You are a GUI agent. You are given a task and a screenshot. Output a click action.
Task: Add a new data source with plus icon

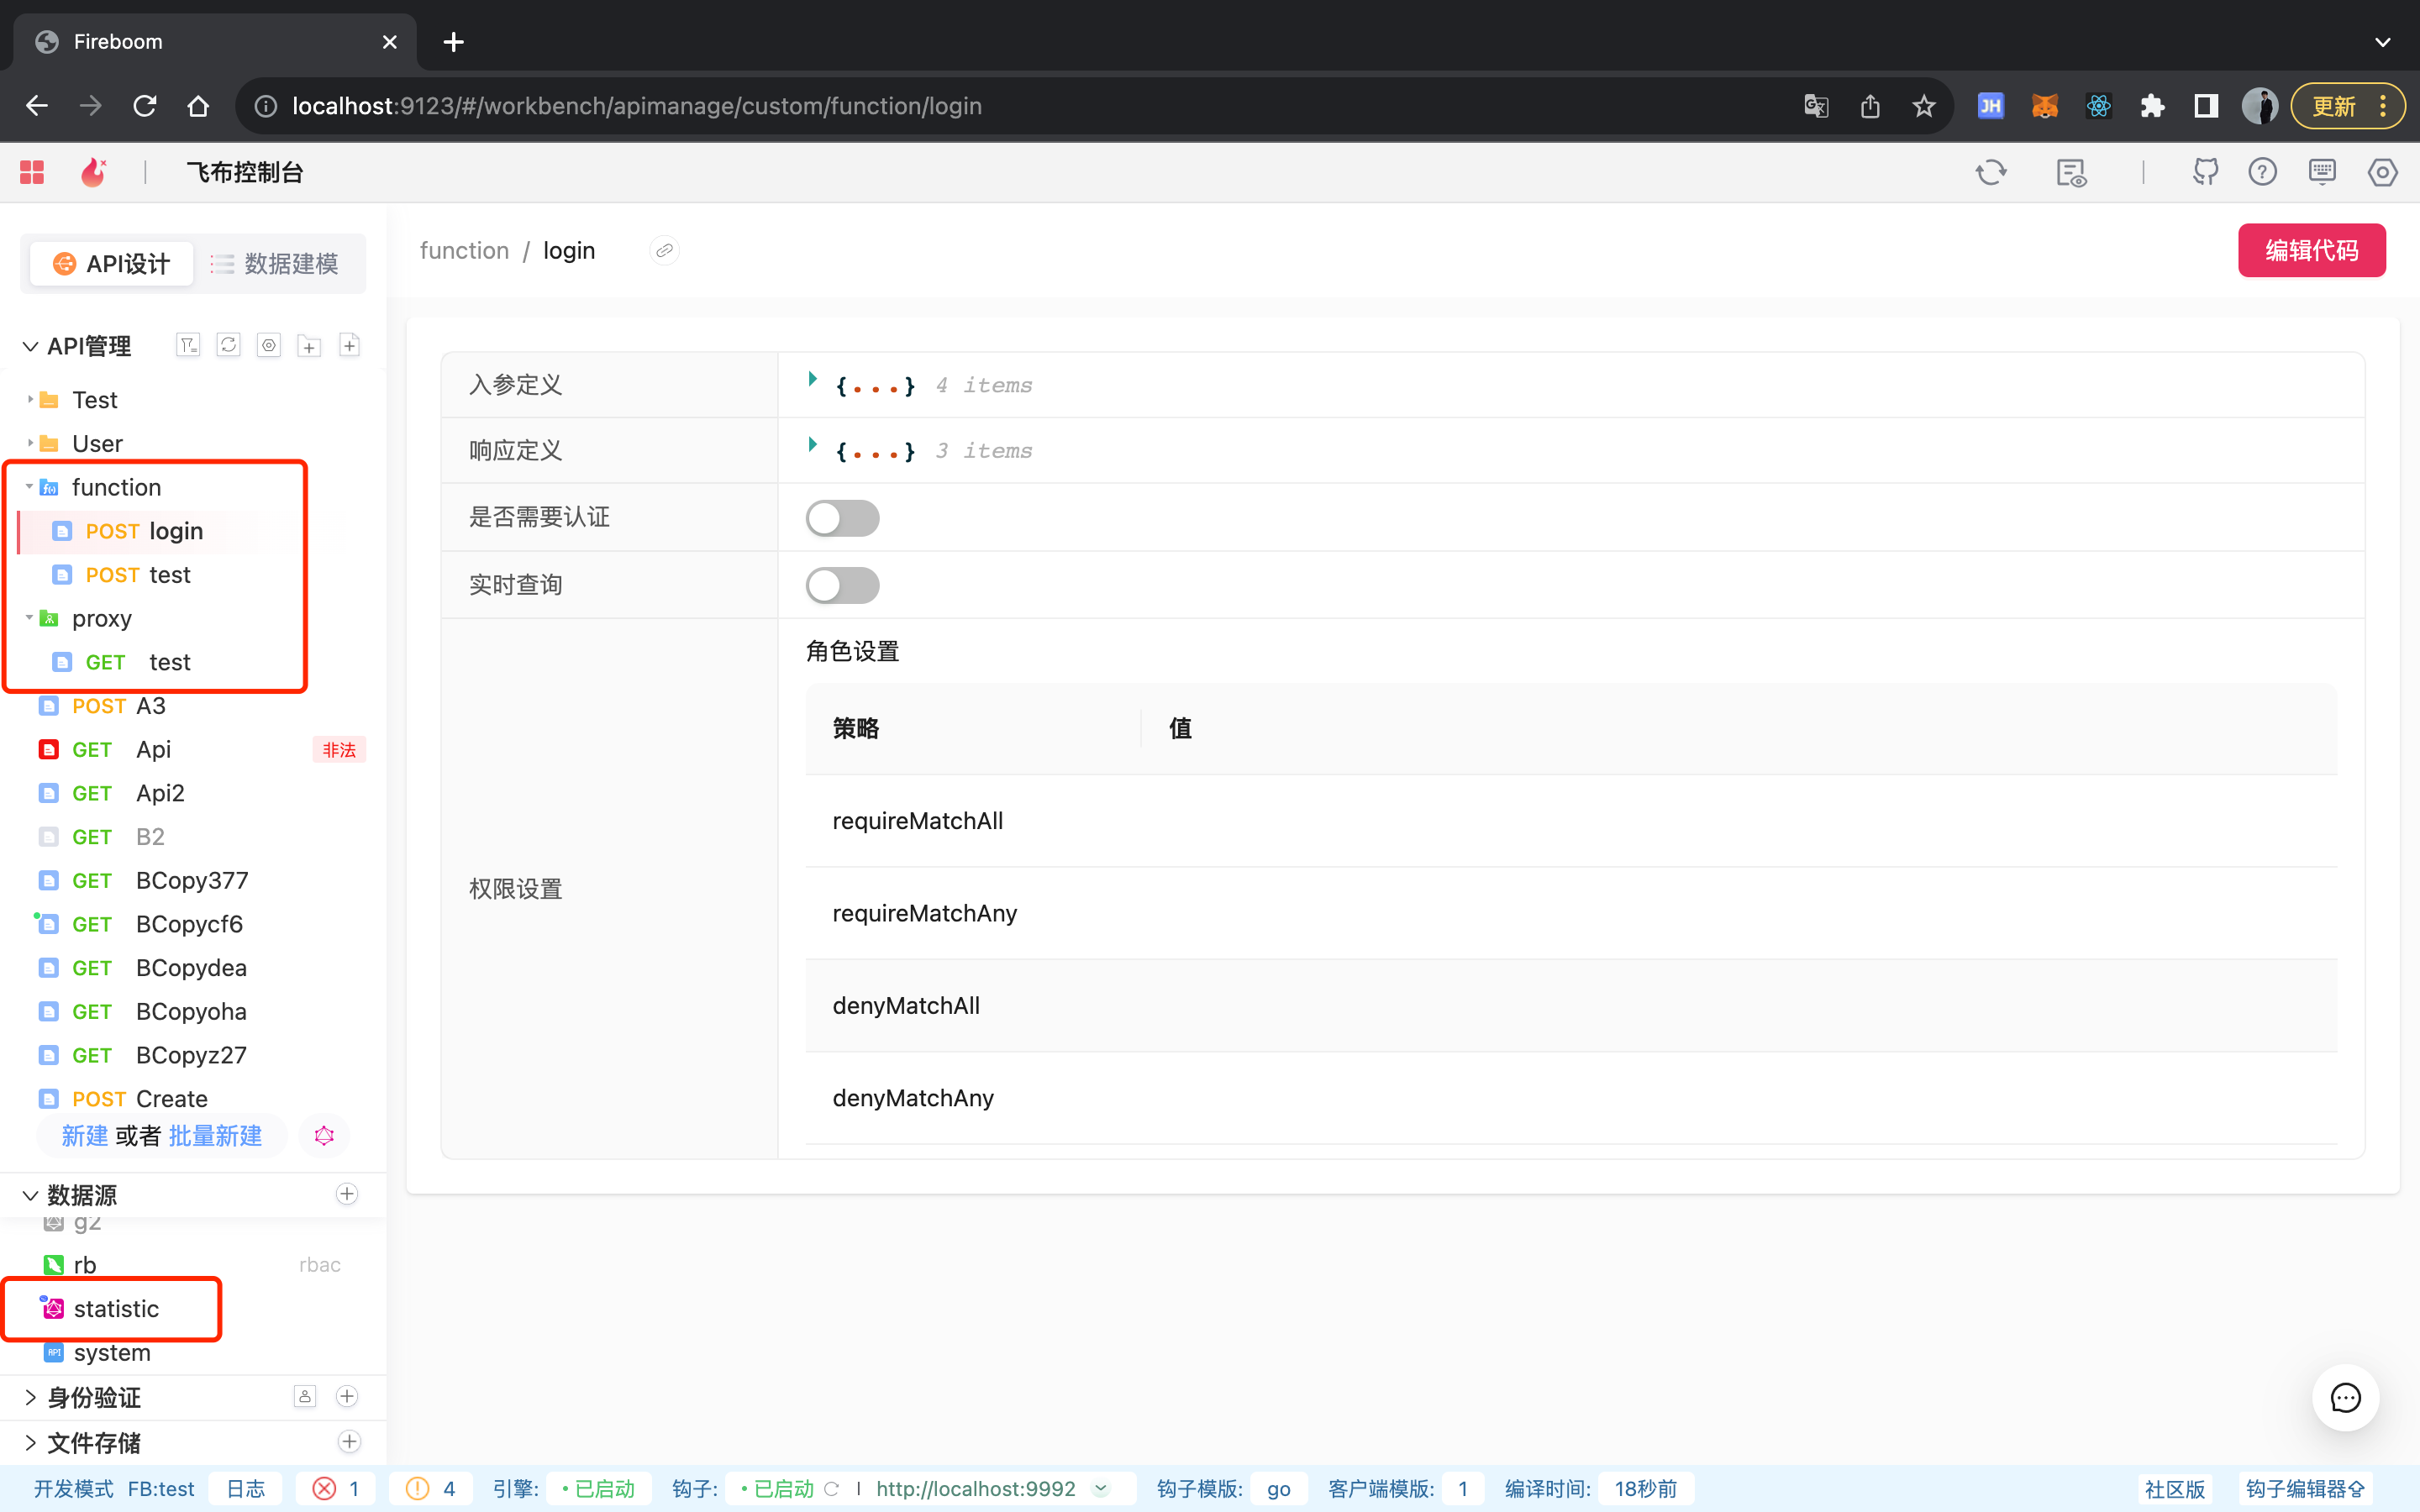click(347, 1194)
